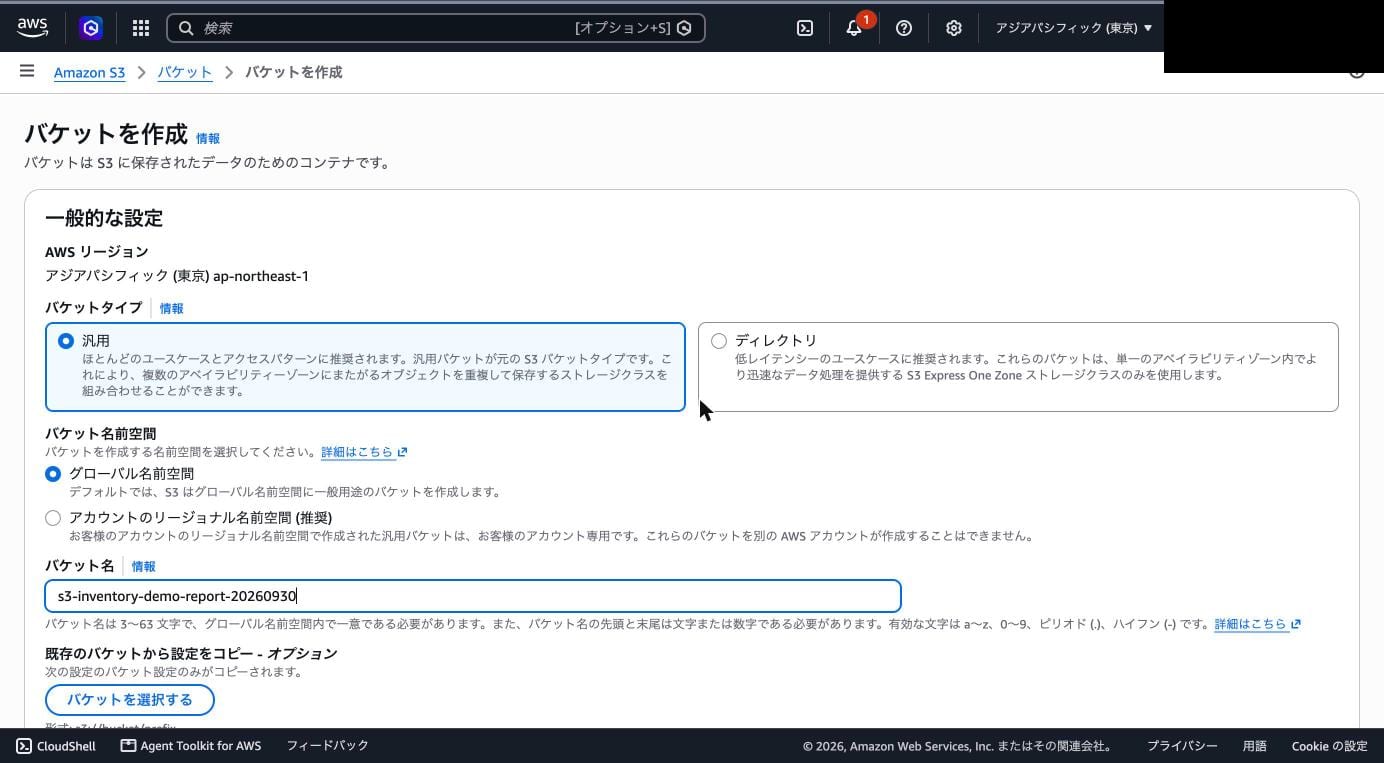Open the purple Amazon Q icon

tap(91, 28)
